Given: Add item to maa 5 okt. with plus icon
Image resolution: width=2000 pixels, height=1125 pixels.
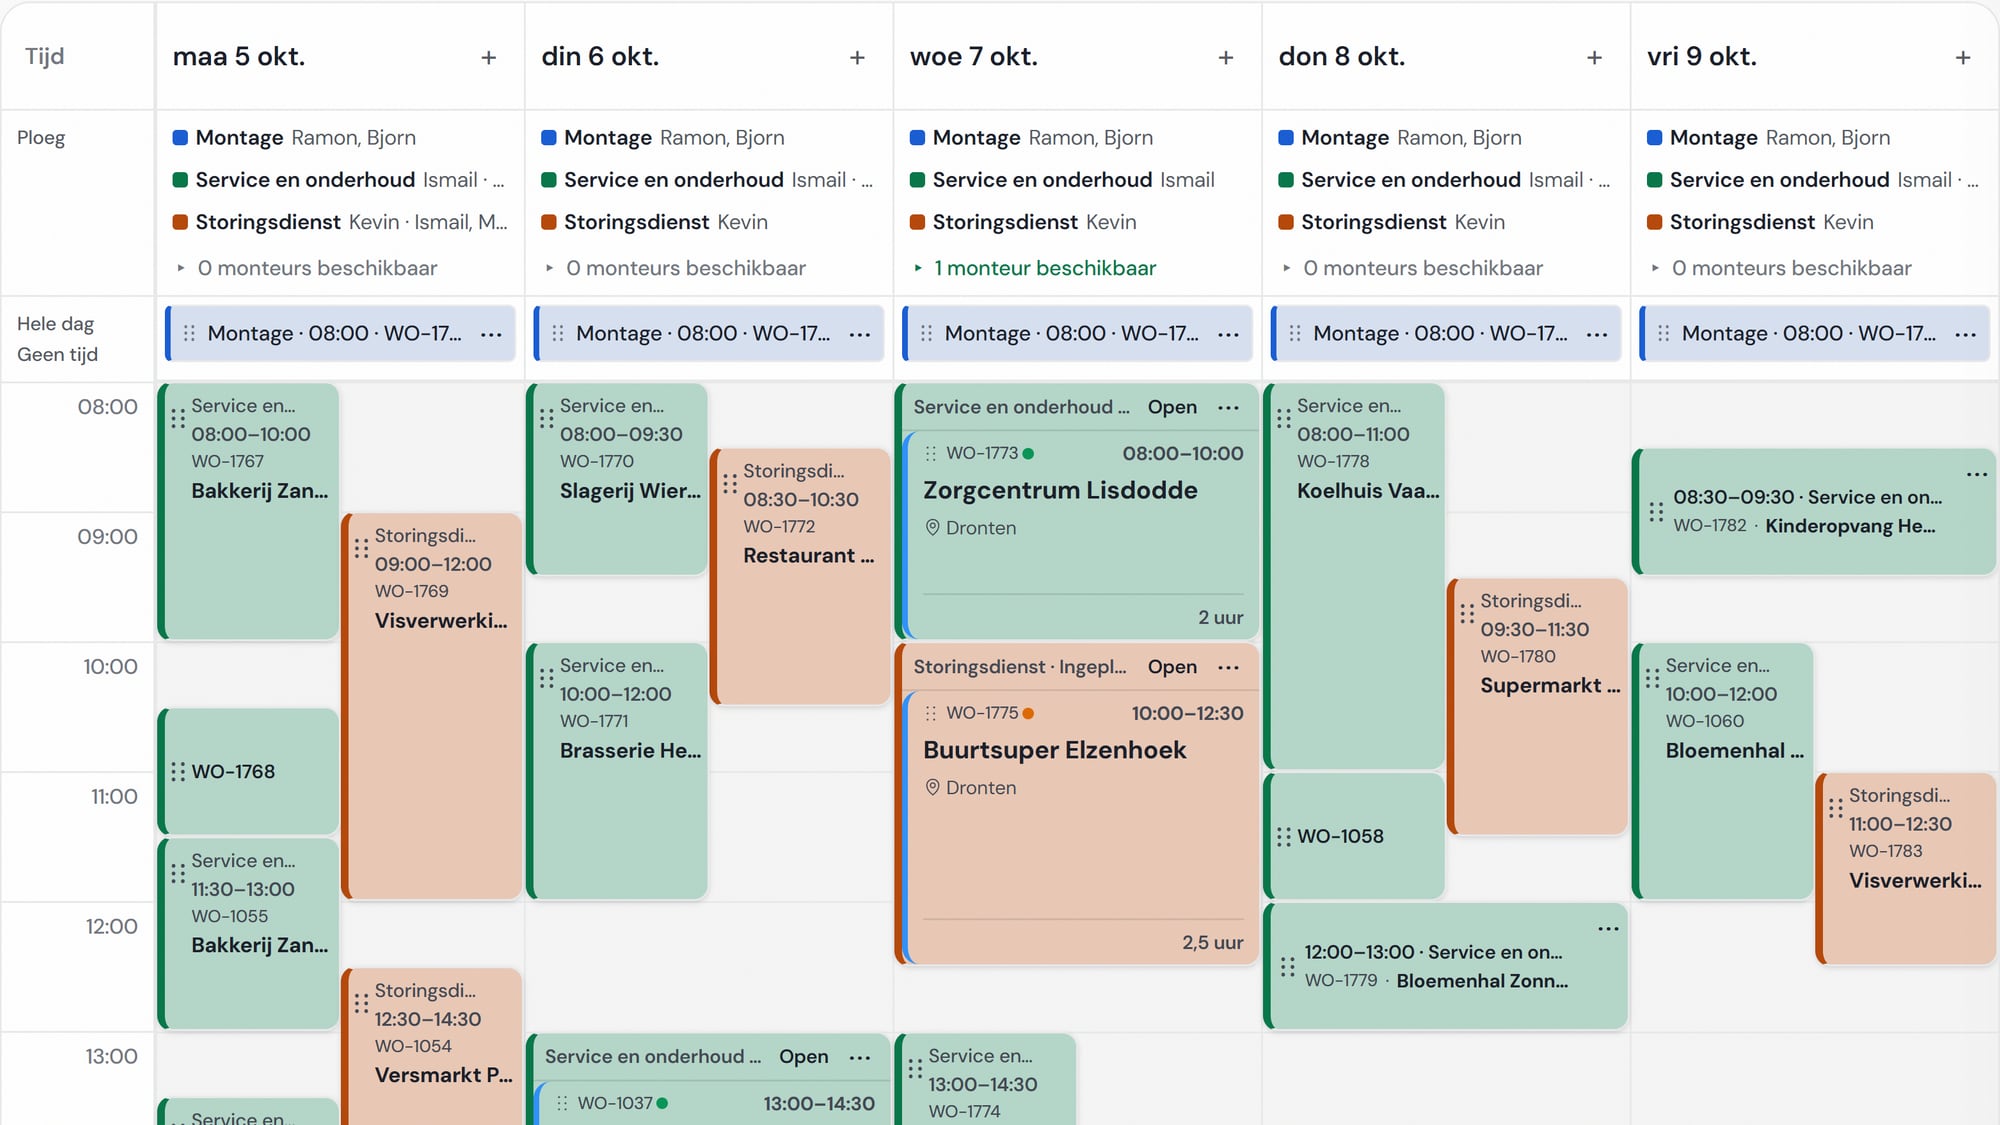Looking at the screenshot, I should [488, 58].
